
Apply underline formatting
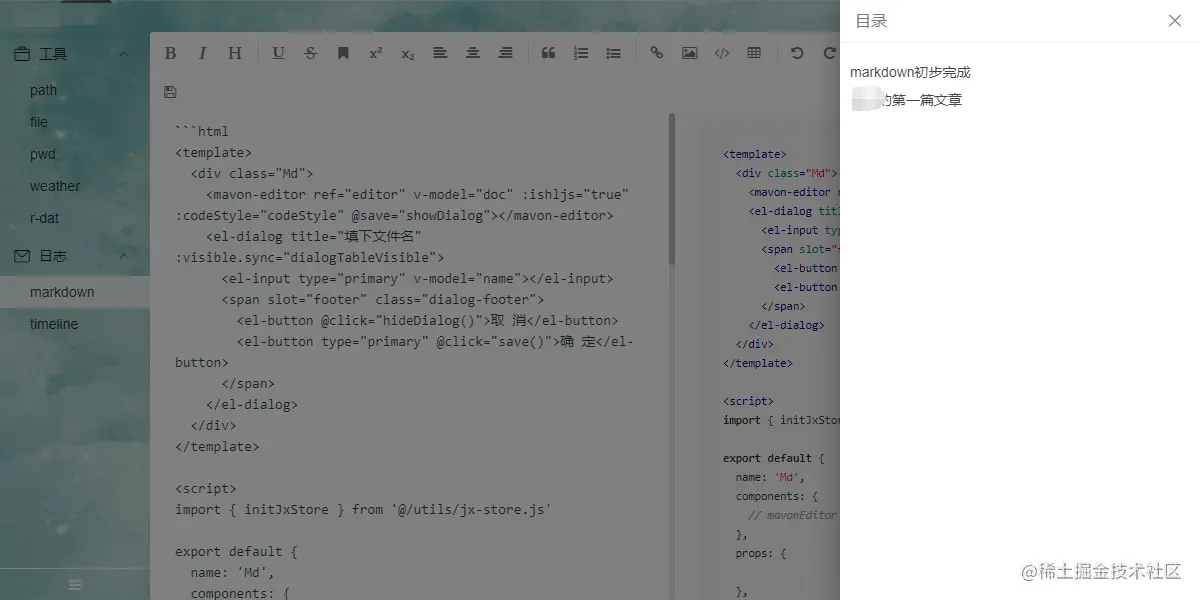(278, 53)
